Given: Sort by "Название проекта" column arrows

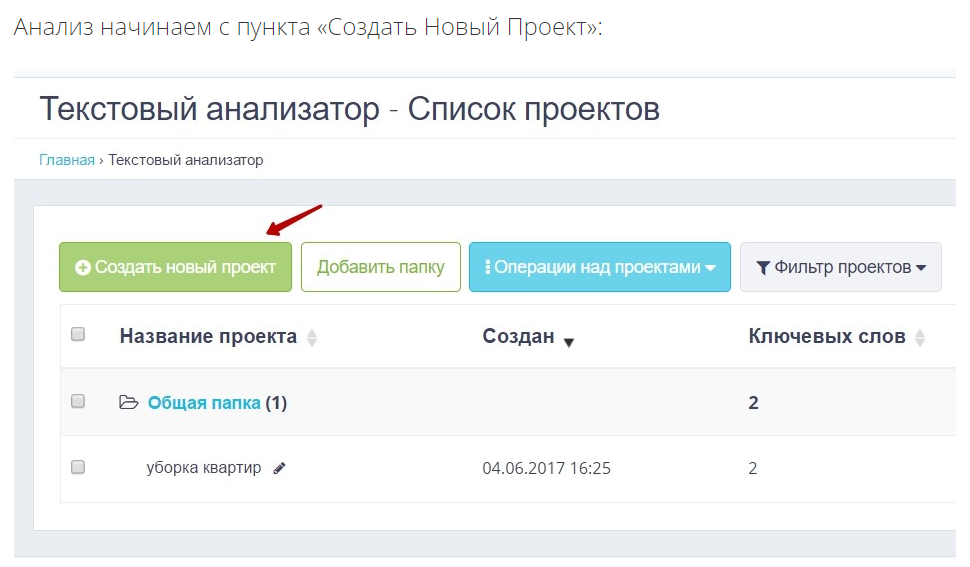Looking at the screenshot, I should pyautogui.click(x=312, y=338).
